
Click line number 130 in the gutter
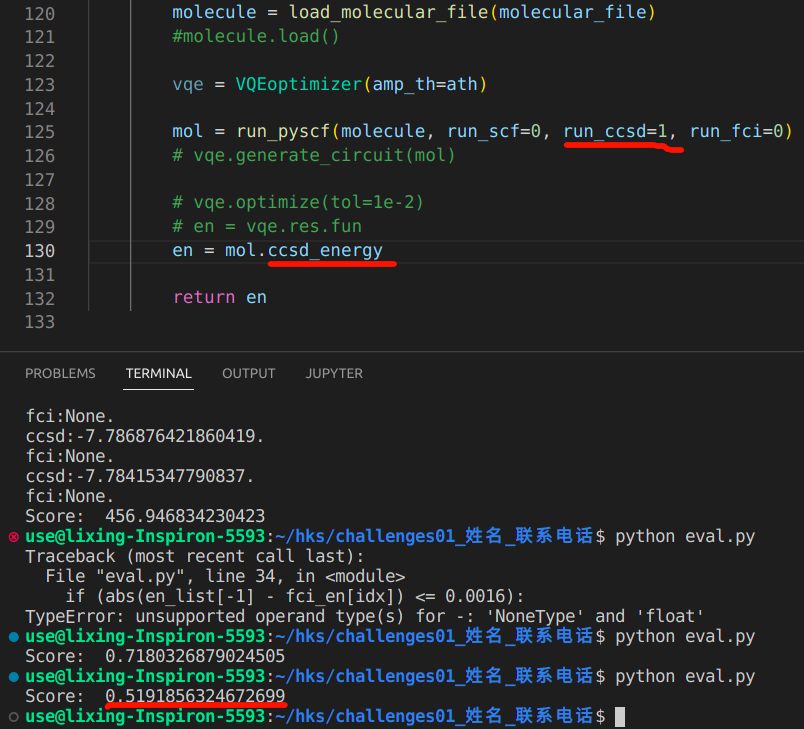(x=38, y=251)
